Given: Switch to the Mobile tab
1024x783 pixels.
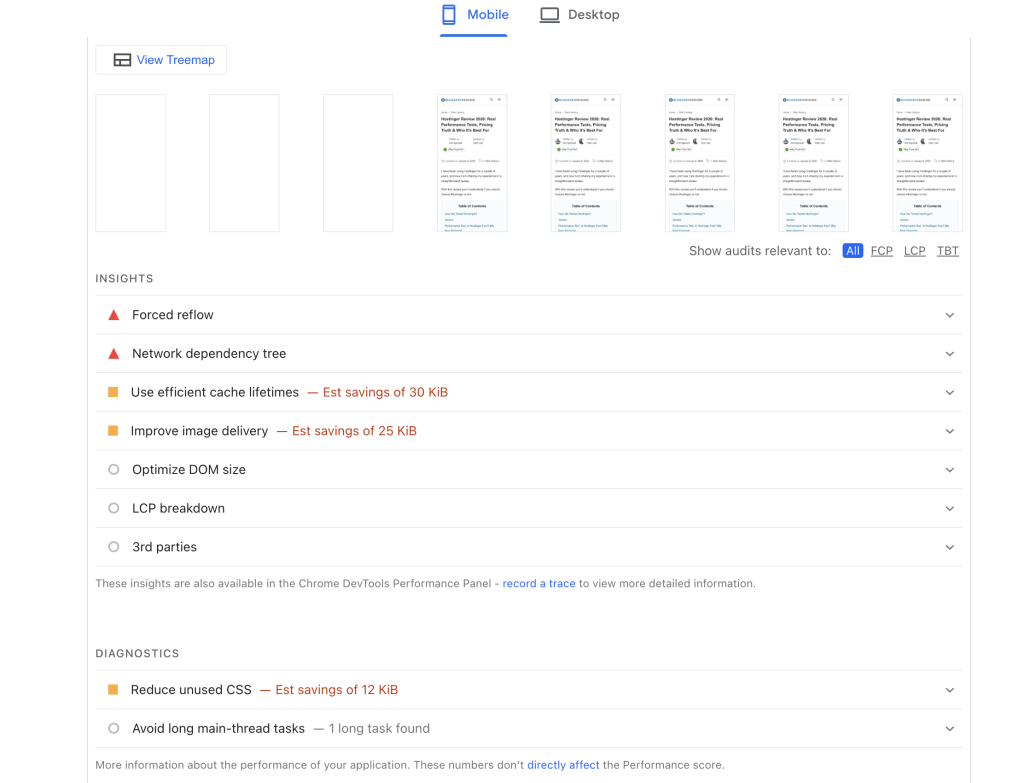Looking at the screenshot, I should pos(474,15).
